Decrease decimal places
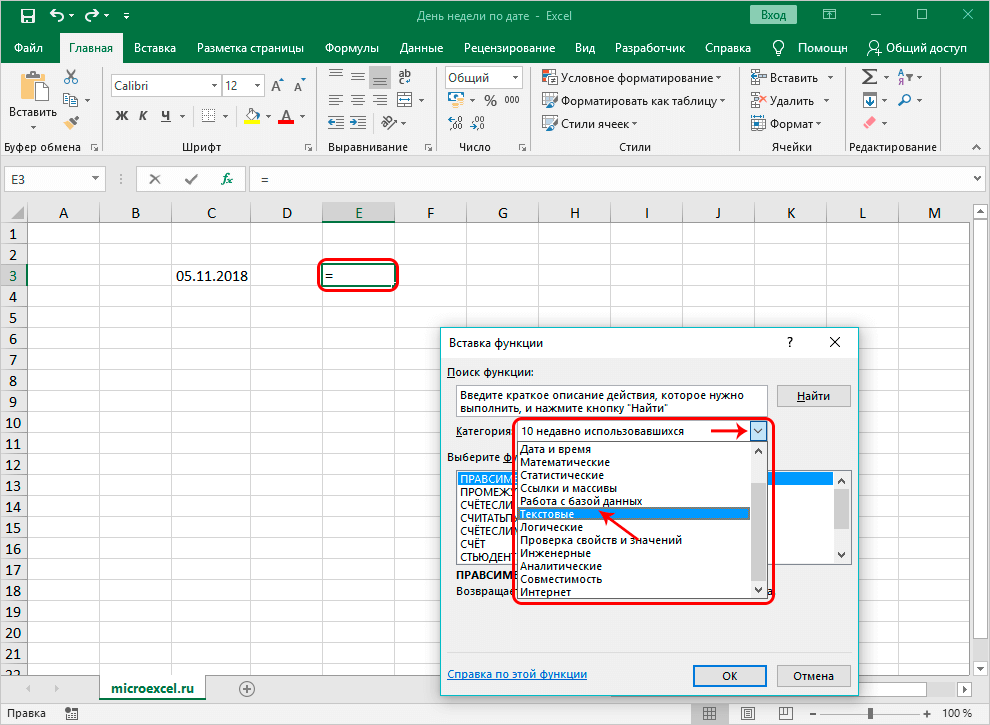Screen dimensions: 990x725 tap(478, 123)
